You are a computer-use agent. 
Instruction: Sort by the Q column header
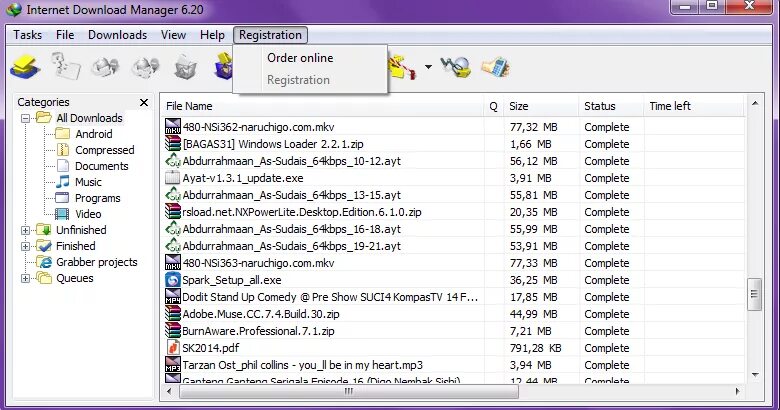tap(493, 106)
